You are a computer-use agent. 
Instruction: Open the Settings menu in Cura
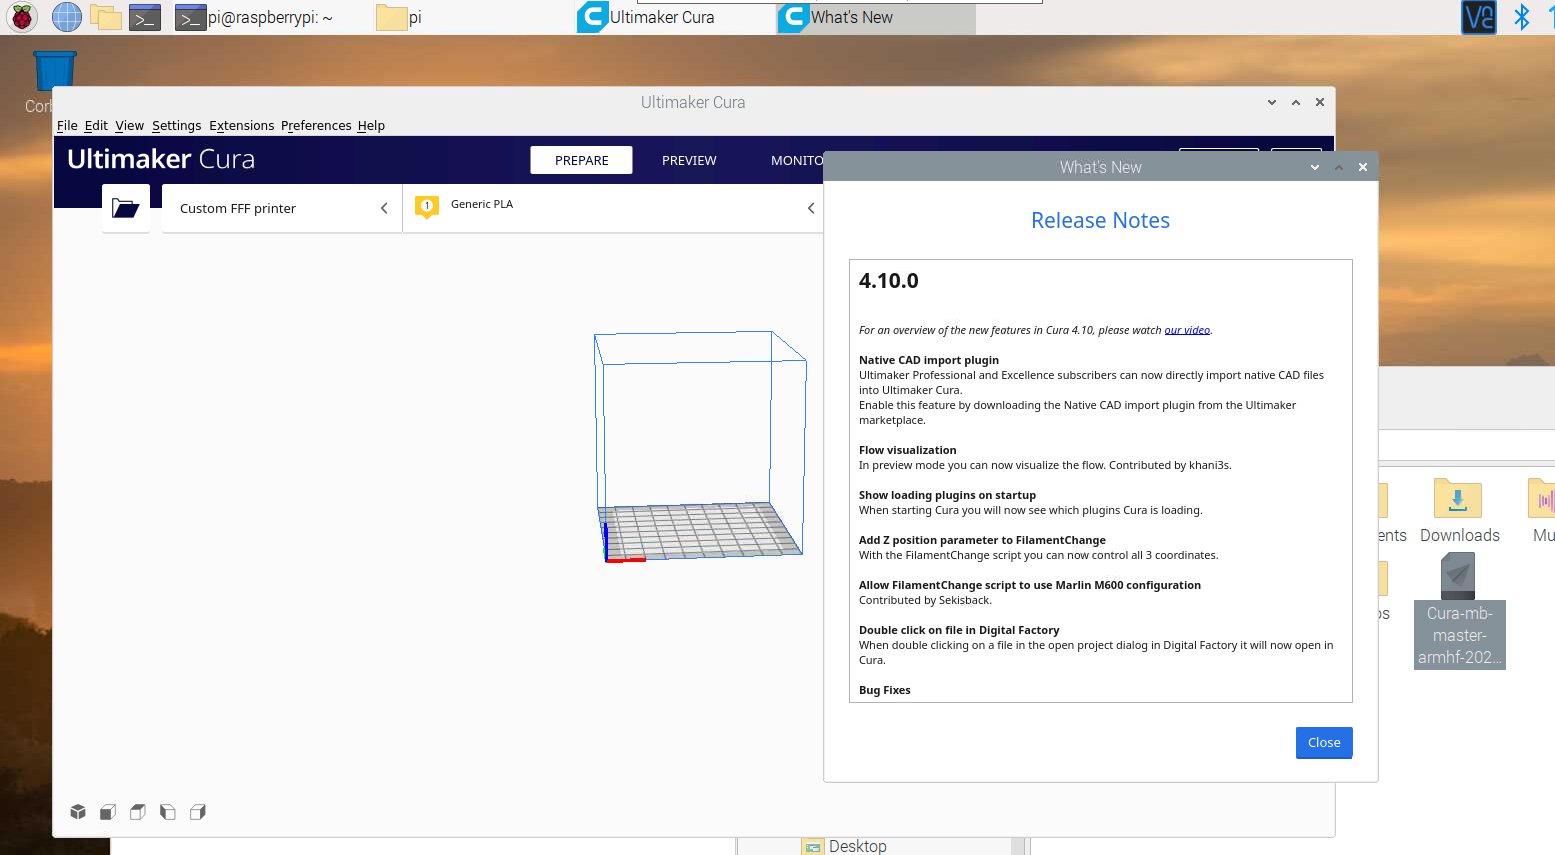click(176, 125)
